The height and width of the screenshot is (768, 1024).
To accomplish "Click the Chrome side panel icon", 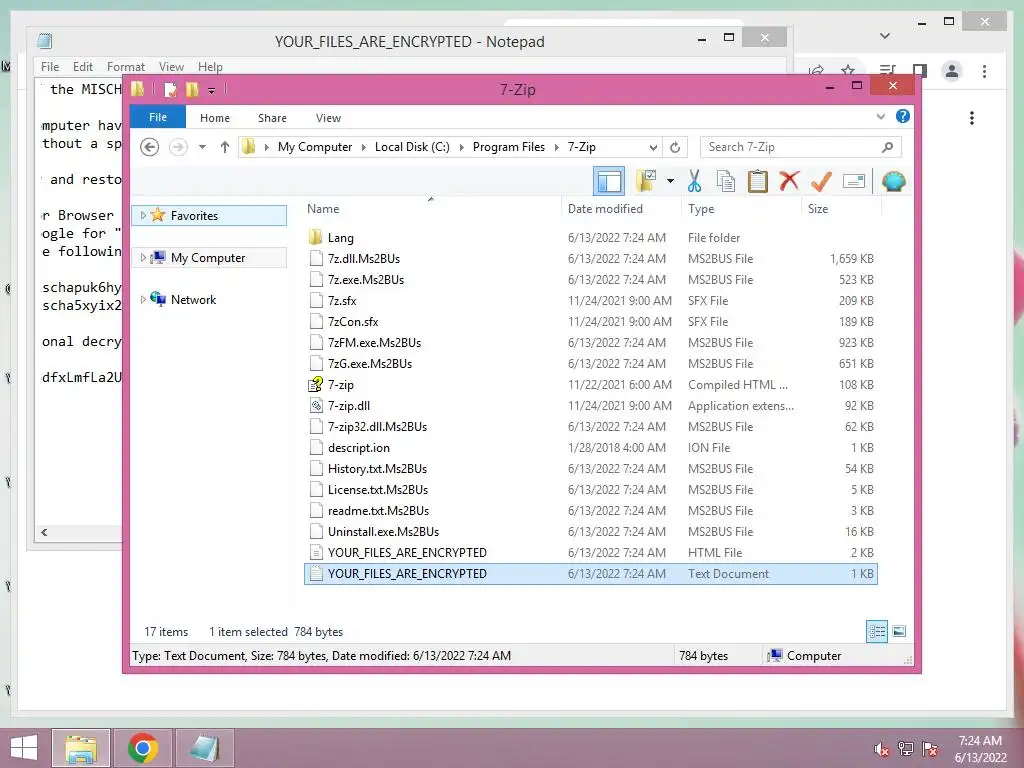I will click(920, 71).
